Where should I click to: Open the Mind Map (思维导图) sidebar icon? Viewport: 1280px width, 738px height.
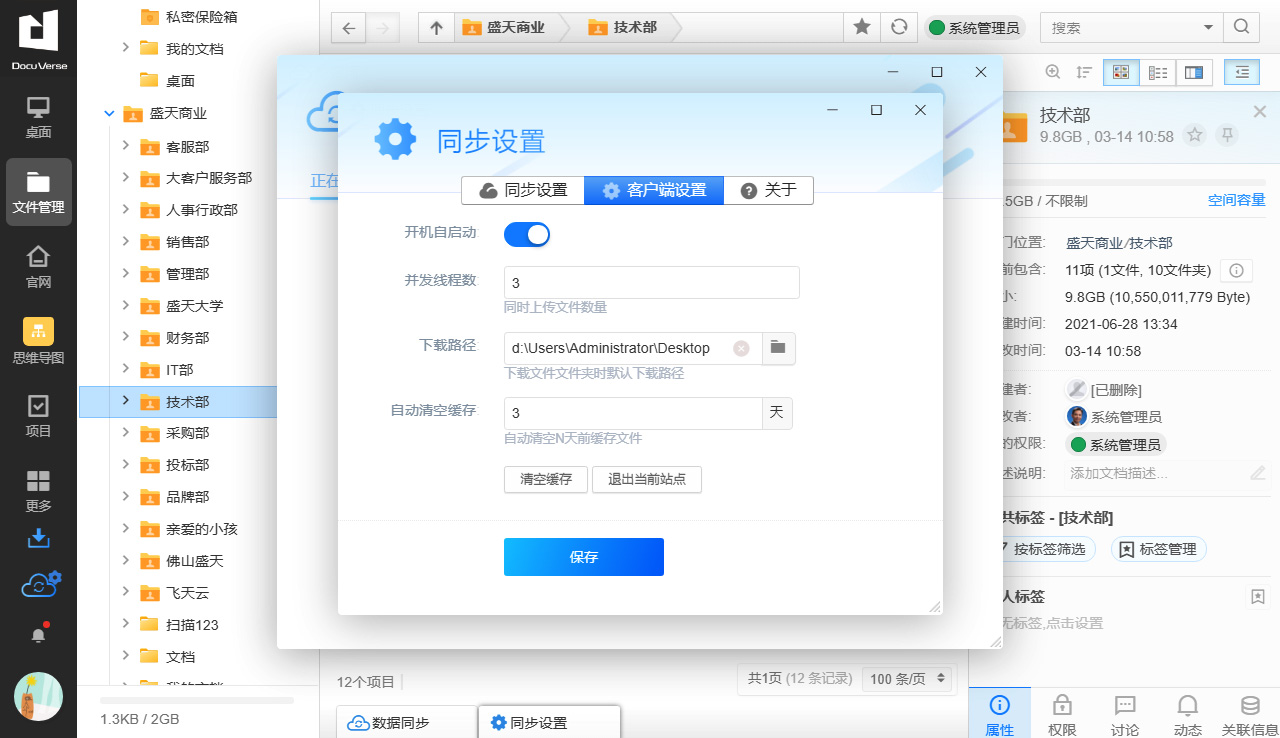(38, 340)
